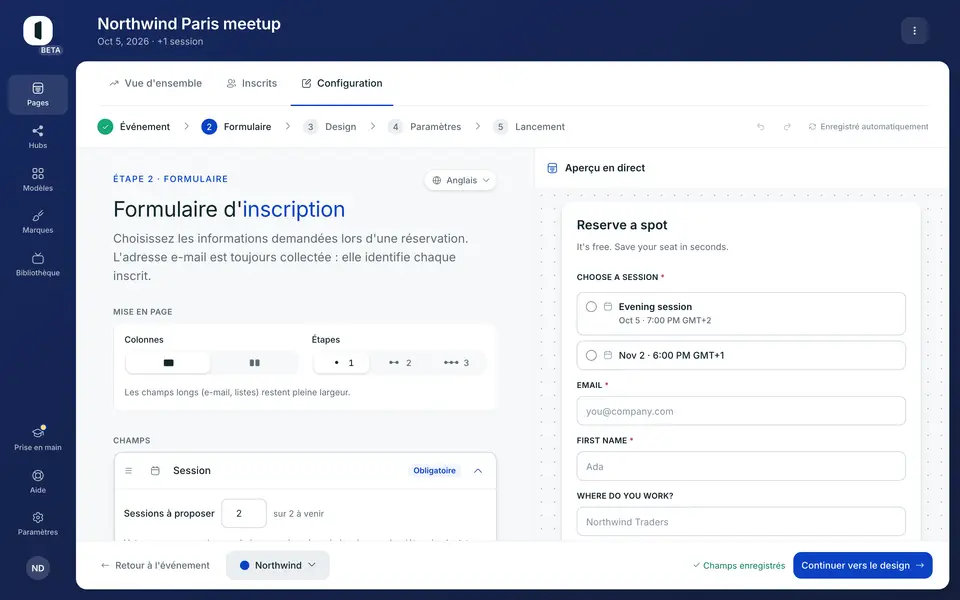Click the Email field in preview
This screenshot has width=960, height=600.
[x=741, y=411]
